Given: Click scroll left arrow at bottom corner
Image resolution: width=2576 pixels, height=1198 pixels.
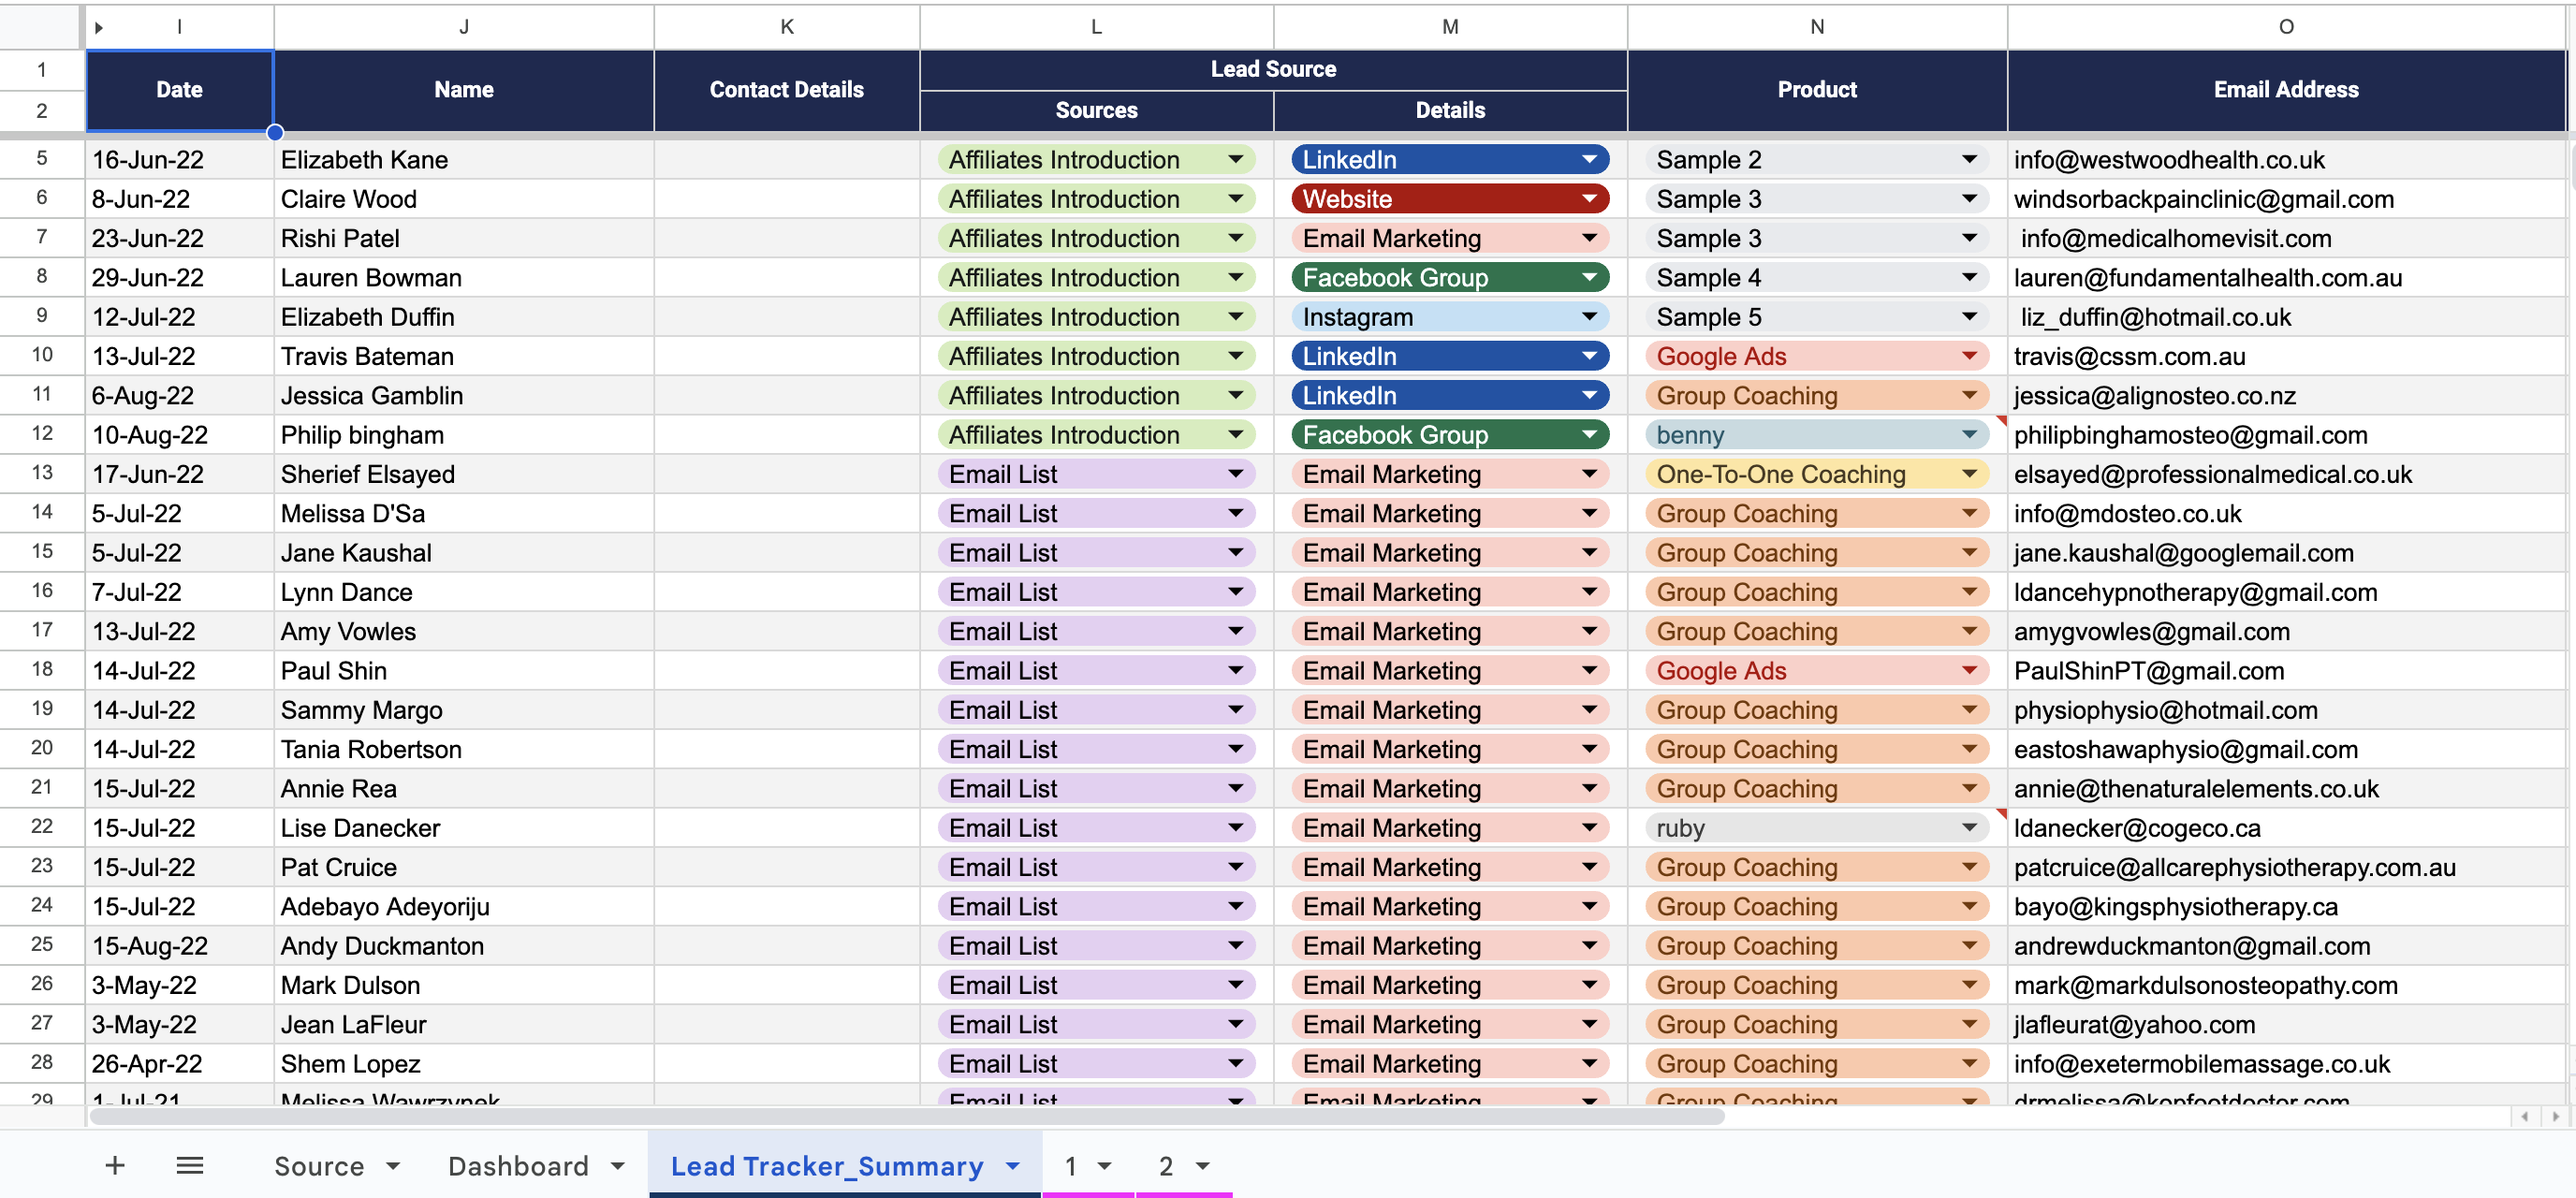Looking at the screenshot, I should point(2525,1116).
